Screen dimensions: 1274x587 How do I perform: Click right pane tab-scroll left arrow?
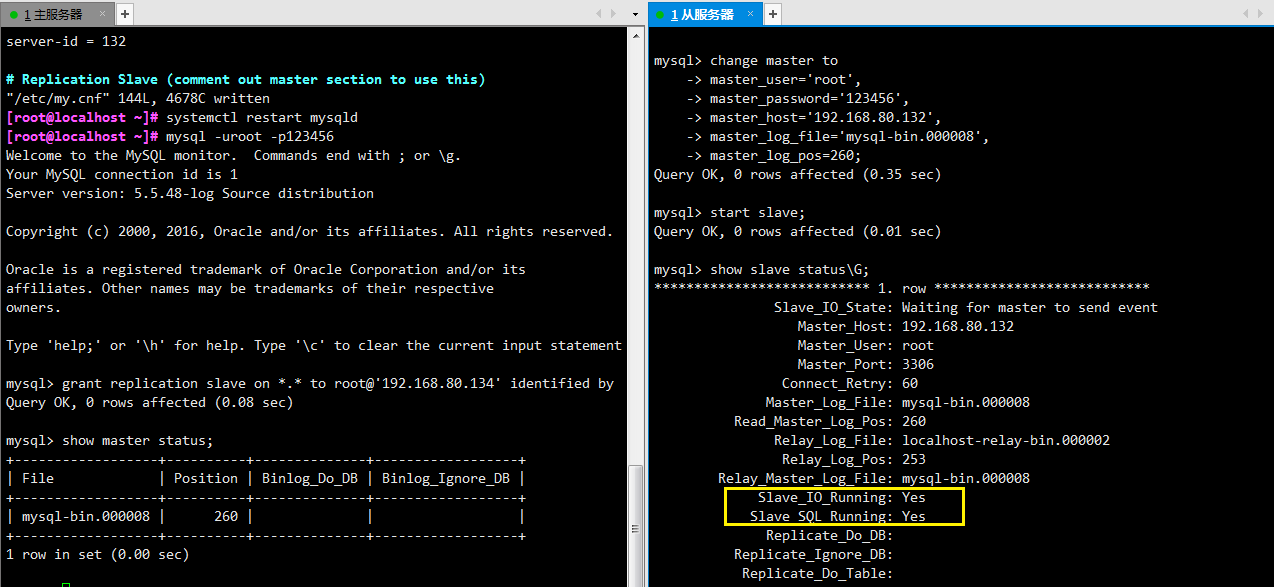coord(1245,14)
